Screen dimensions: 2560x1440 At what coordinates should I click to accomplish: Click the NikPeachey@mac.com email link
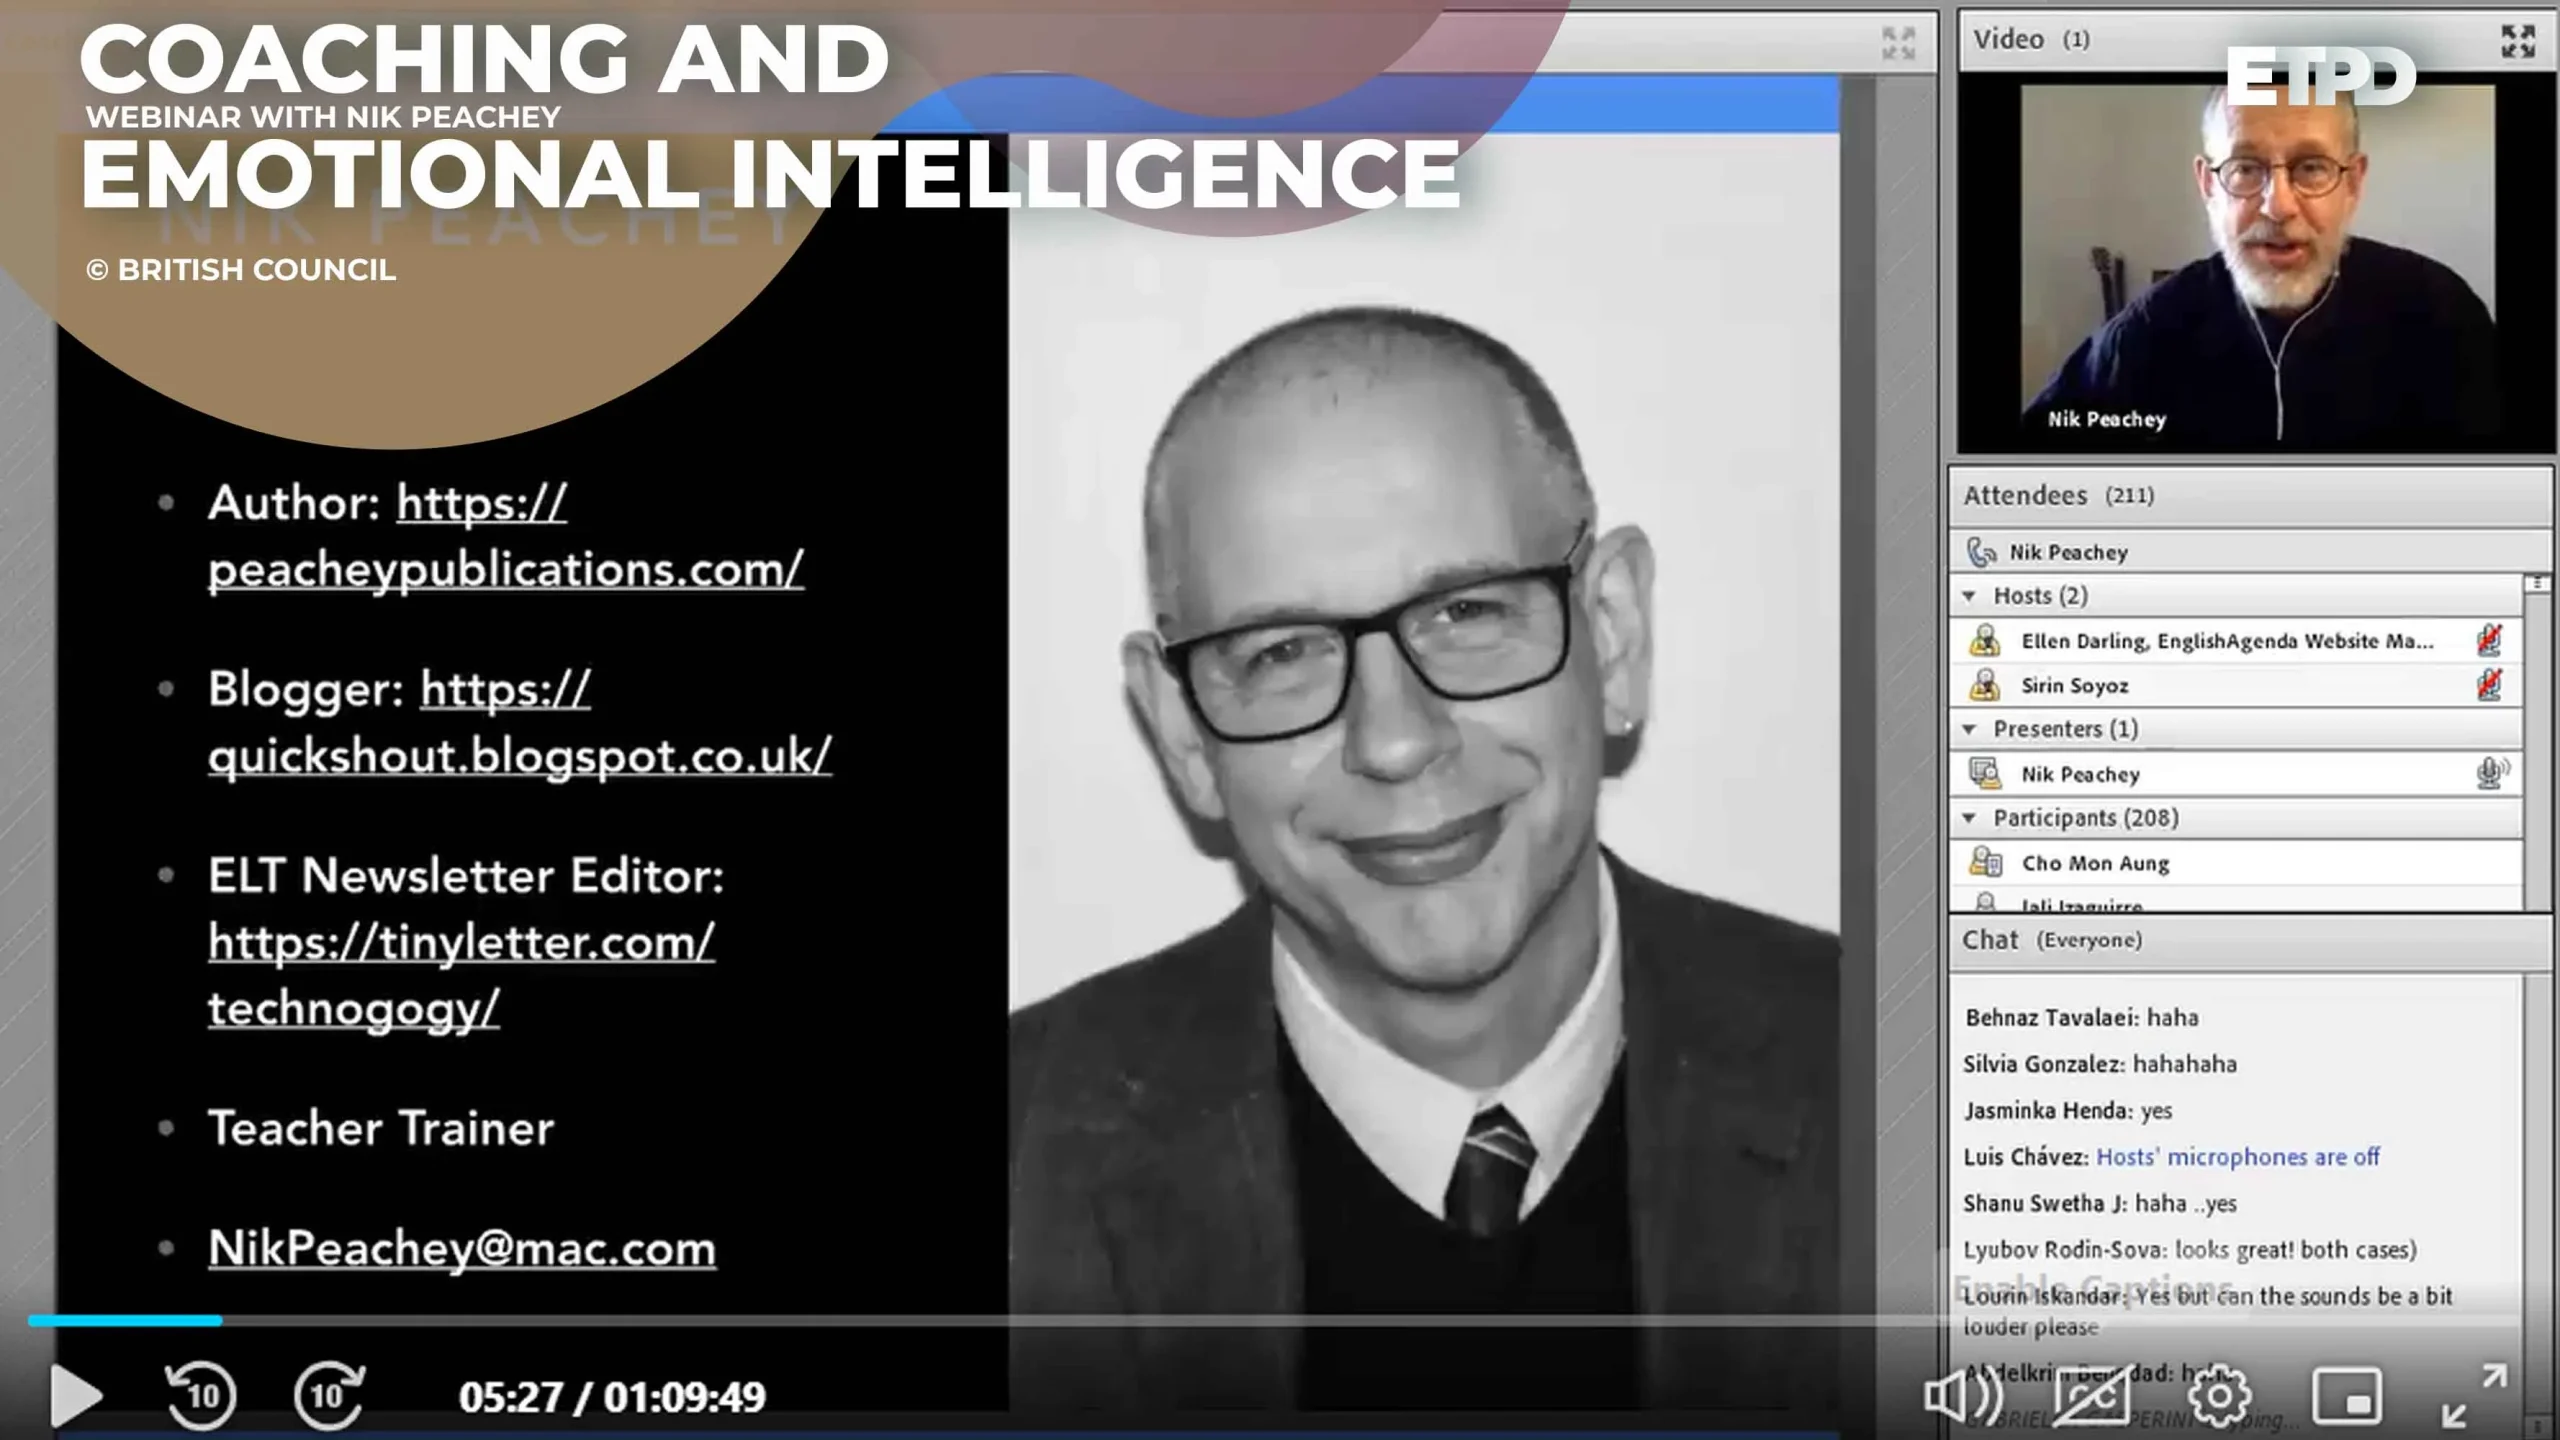coord(462,1248)
